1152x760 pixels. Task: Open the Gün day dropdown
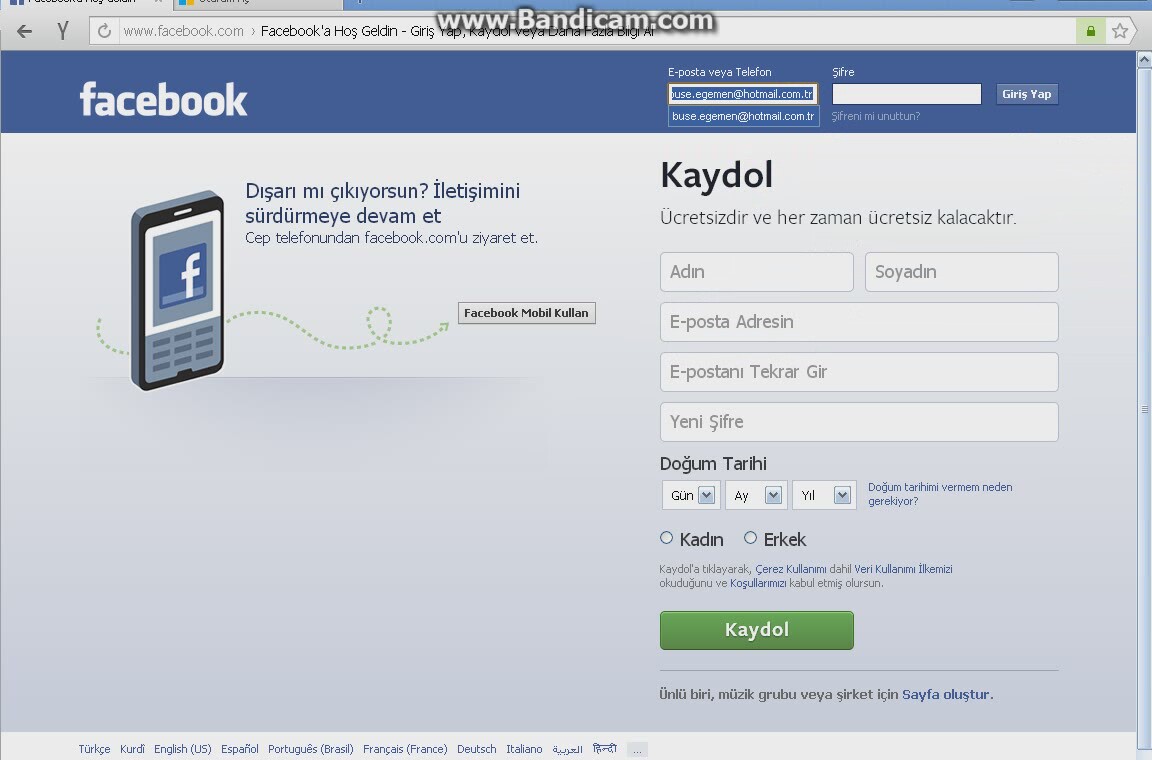pyautogui.click(x=691, y=495)
